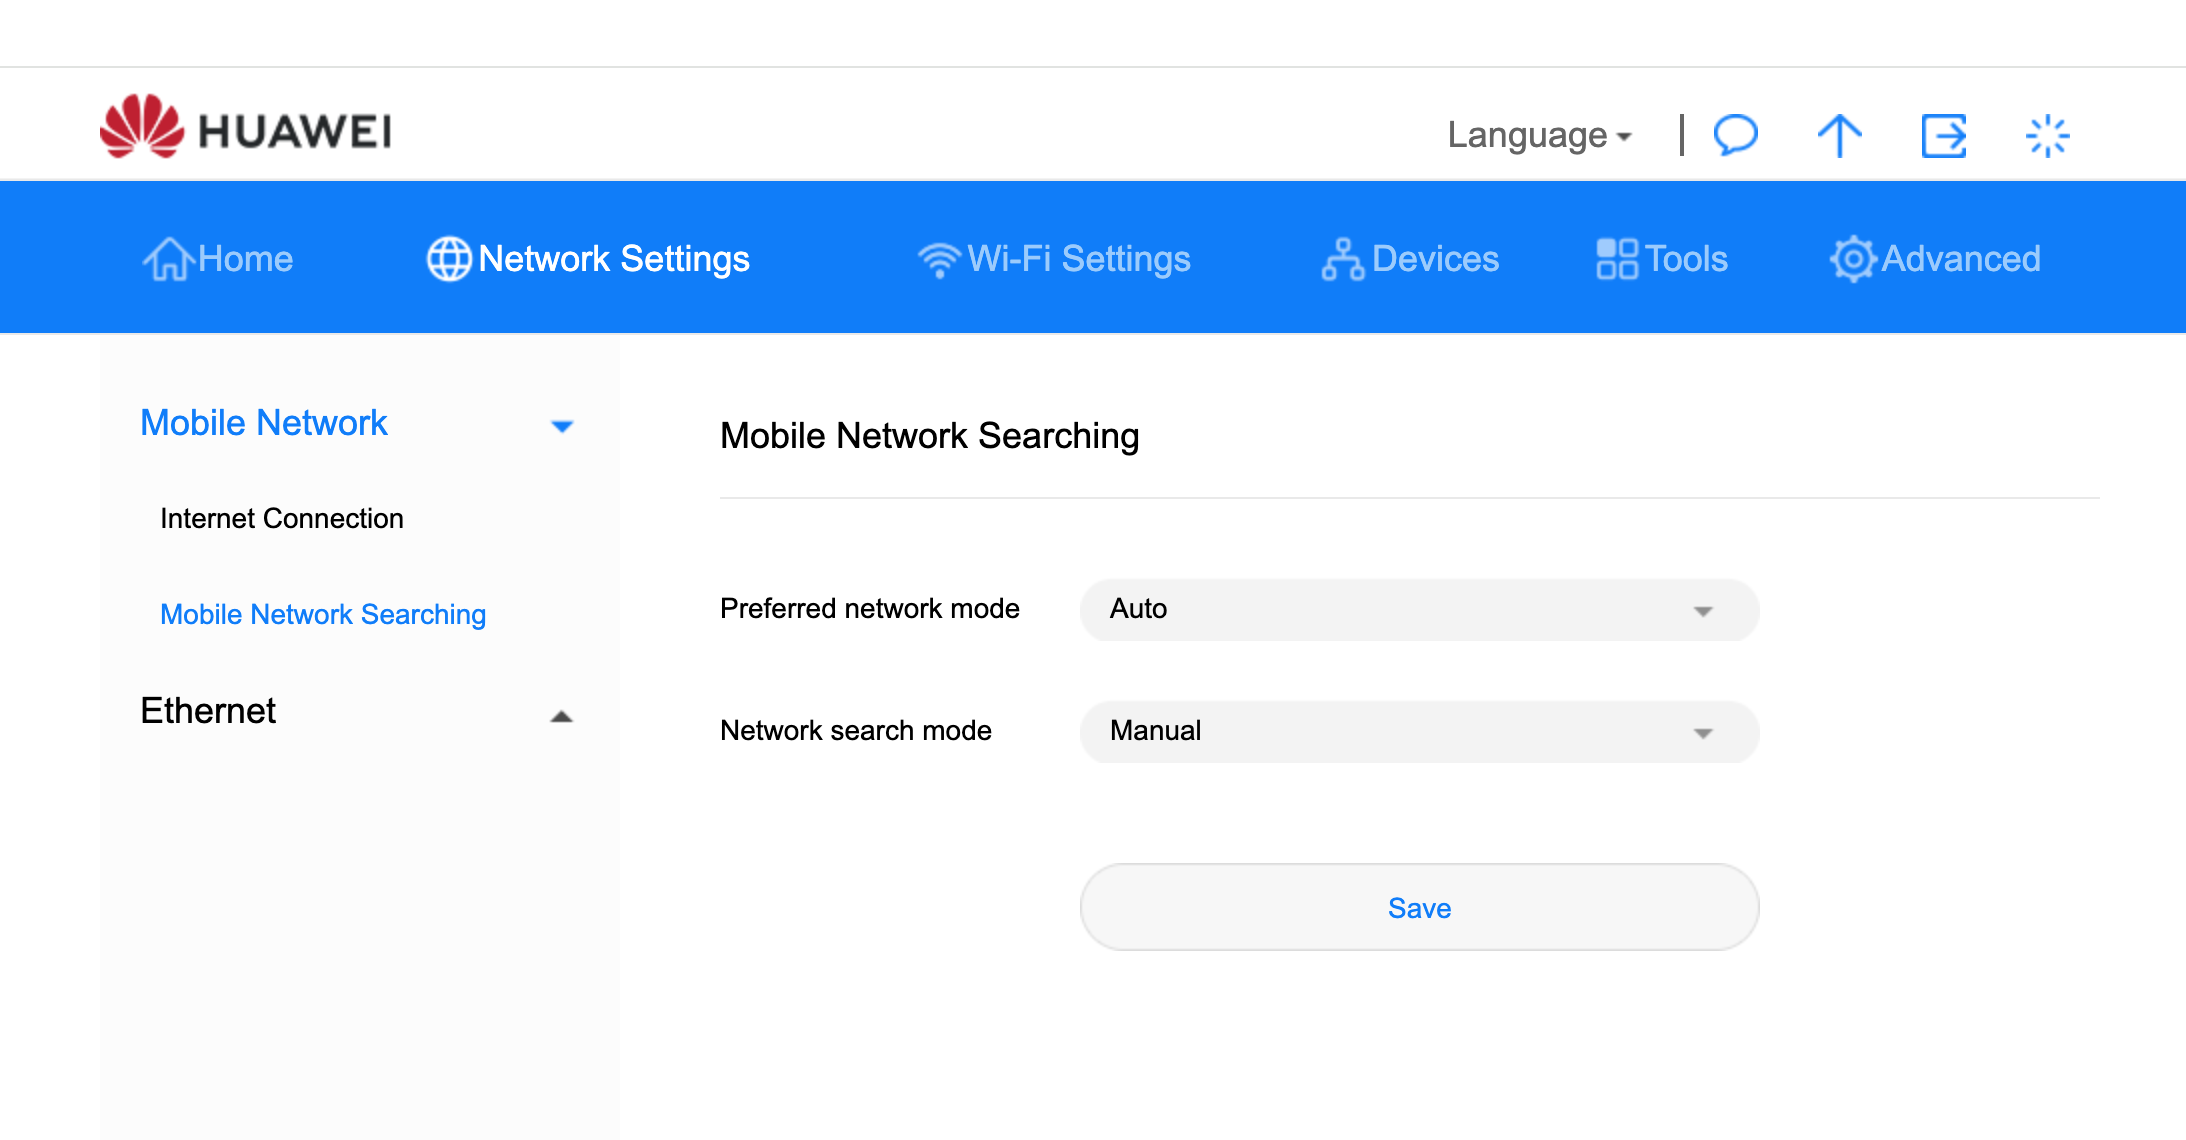Expand the Ethernet section arrow
Image resolution: width=2186 pixels, height=1140 pixels.
(562, 716)
